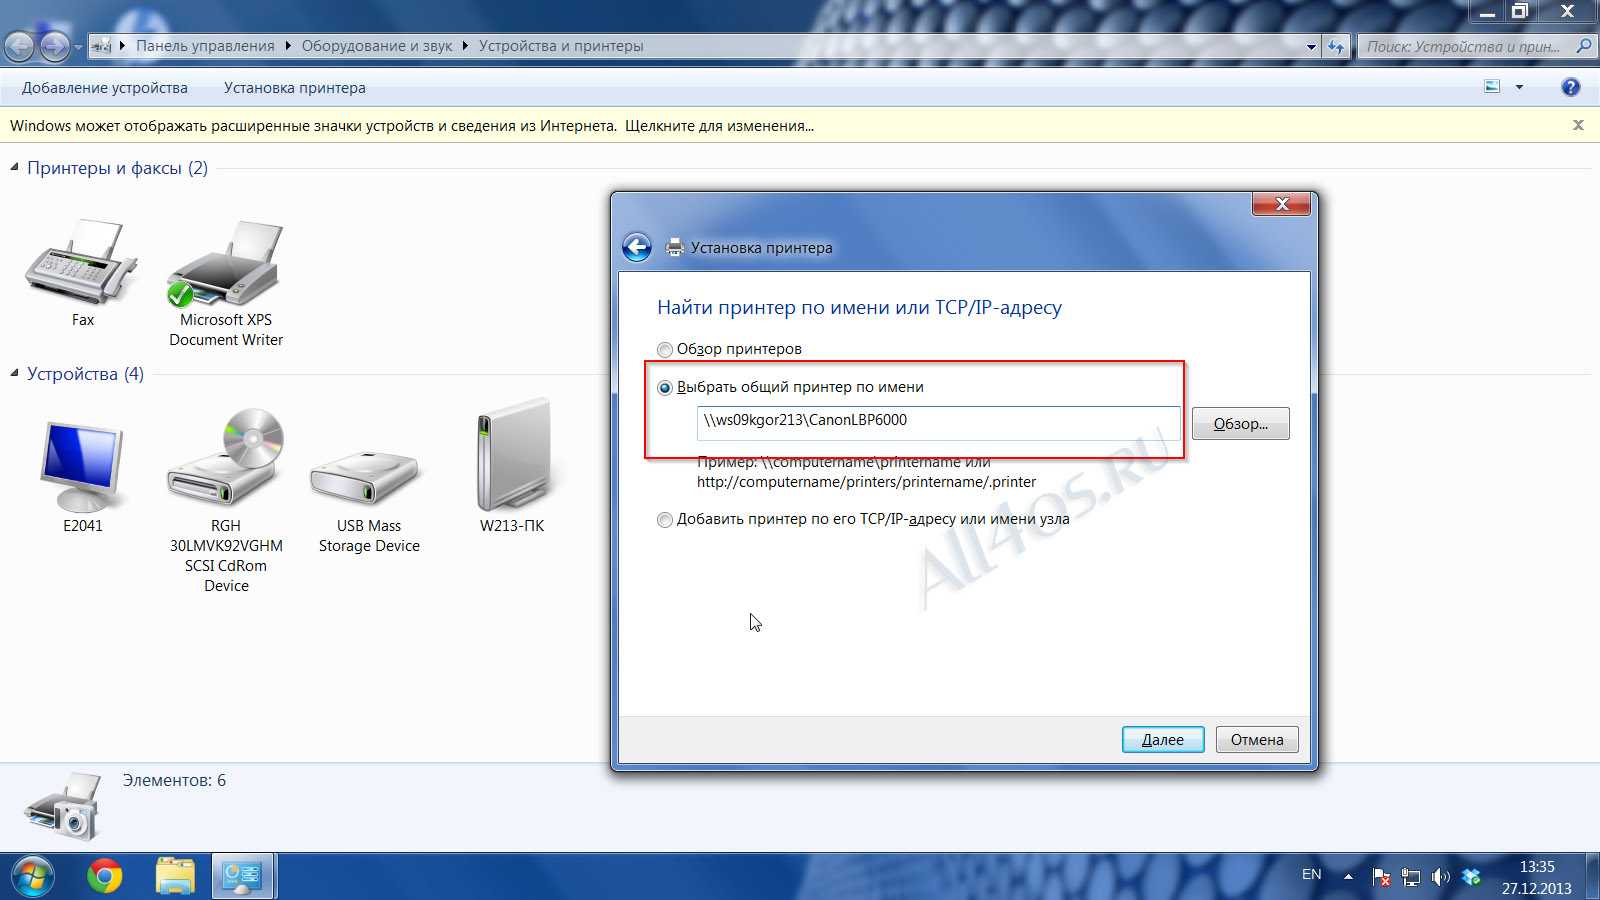Go to Оборудование и звук breadcrumb
This screenshot has width=1600, height=900.
pyautogui.click(x=377, y=46)
